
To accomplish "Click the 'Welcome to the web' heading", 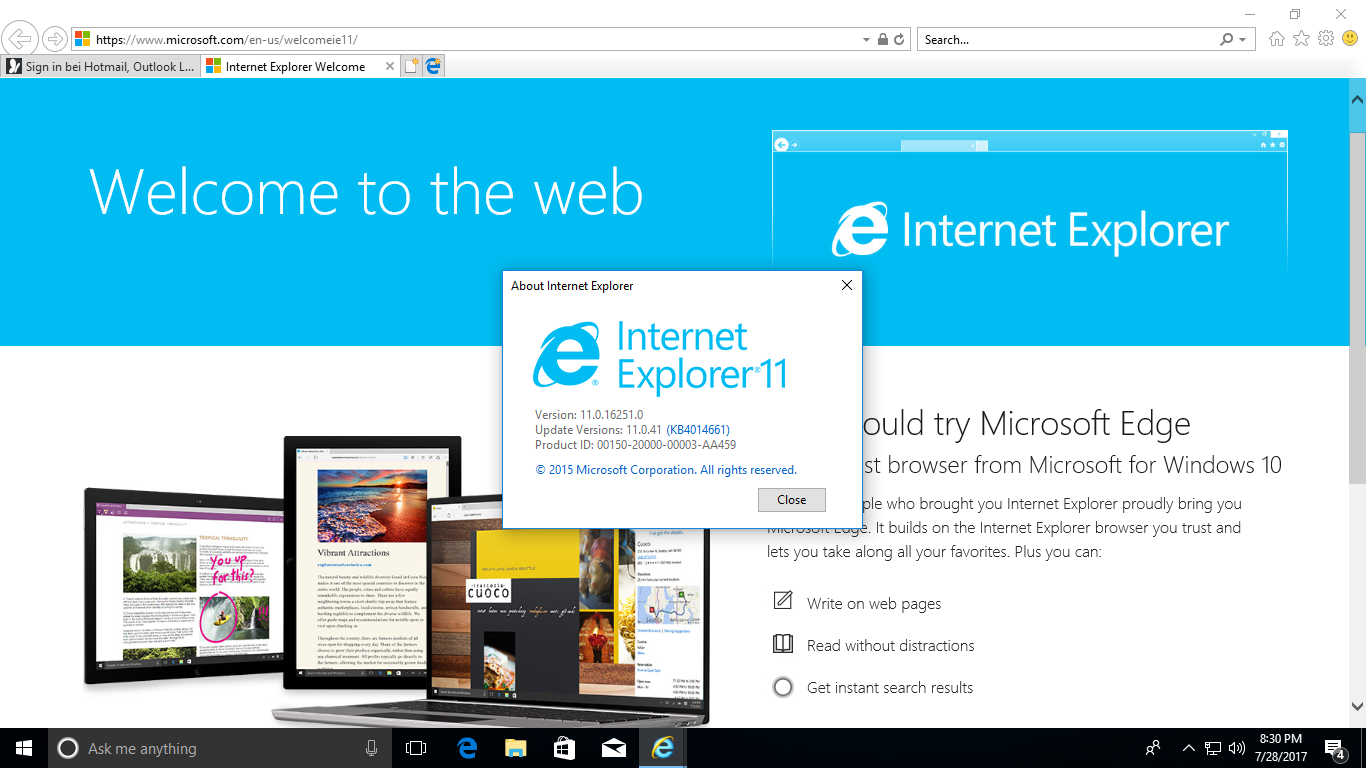I will point(366,191).
